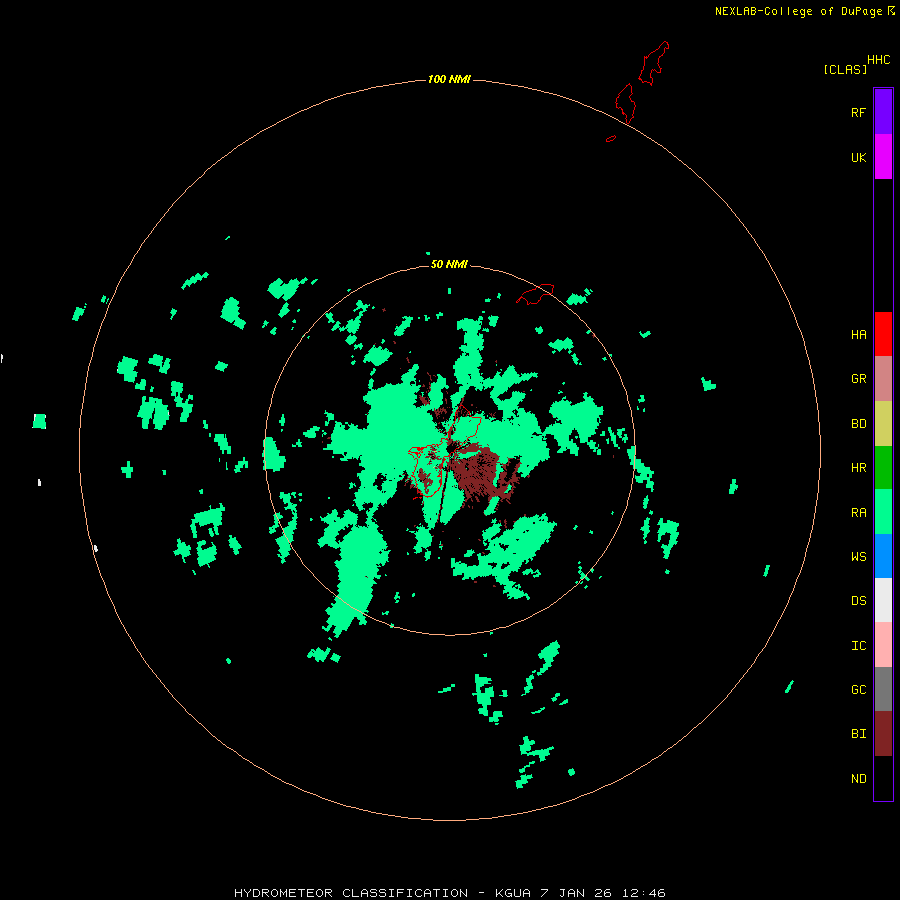Screen dimensions: 900x900
Task: Click the [CLAS] unit label
Action: [845, 69]
